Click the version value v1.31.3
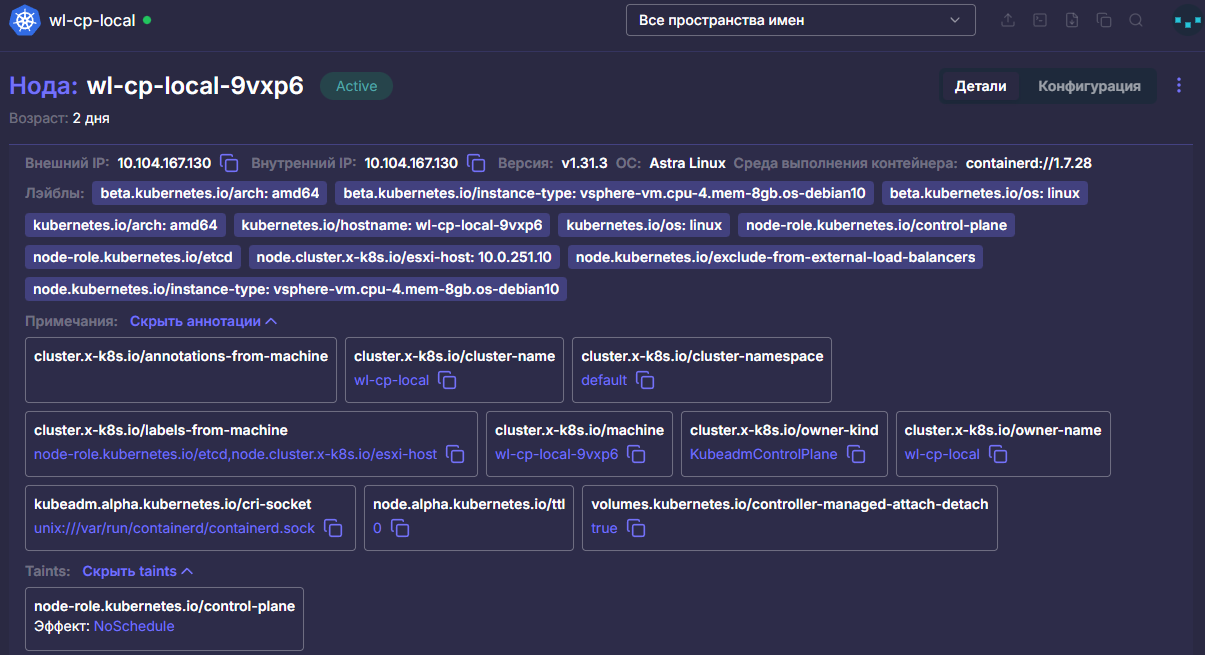1205x655 pixels. point(584,163)
